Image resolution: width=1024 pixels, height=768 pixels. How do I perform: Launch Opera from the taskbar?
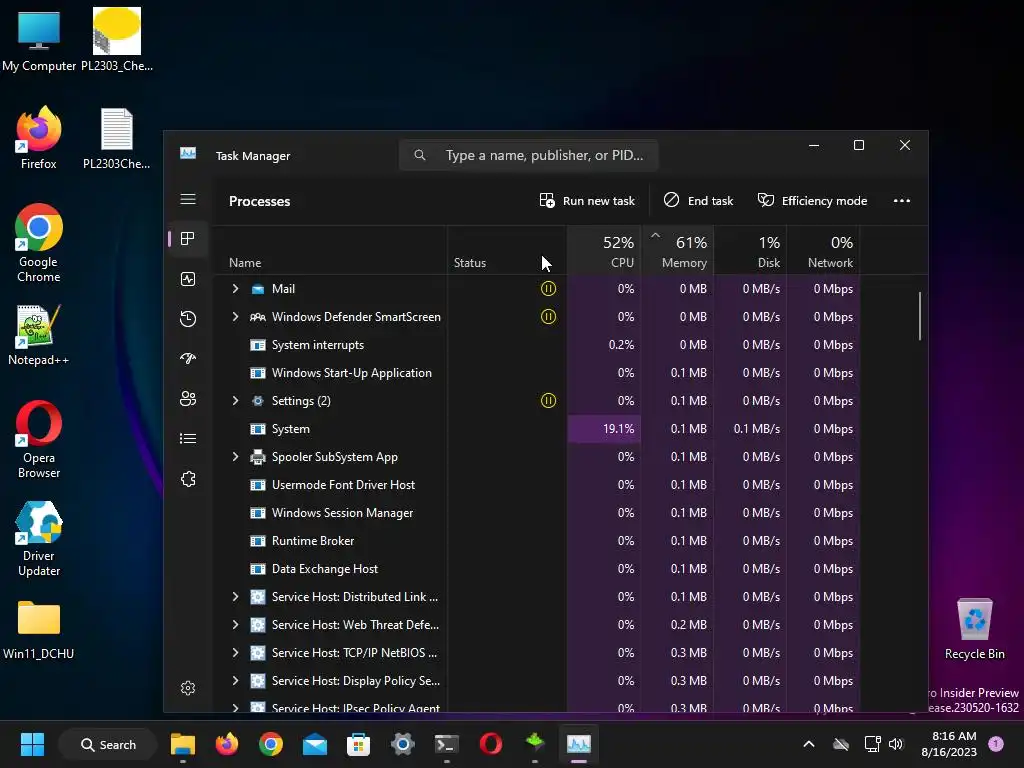pyautogui.click(x=490, y=744)
